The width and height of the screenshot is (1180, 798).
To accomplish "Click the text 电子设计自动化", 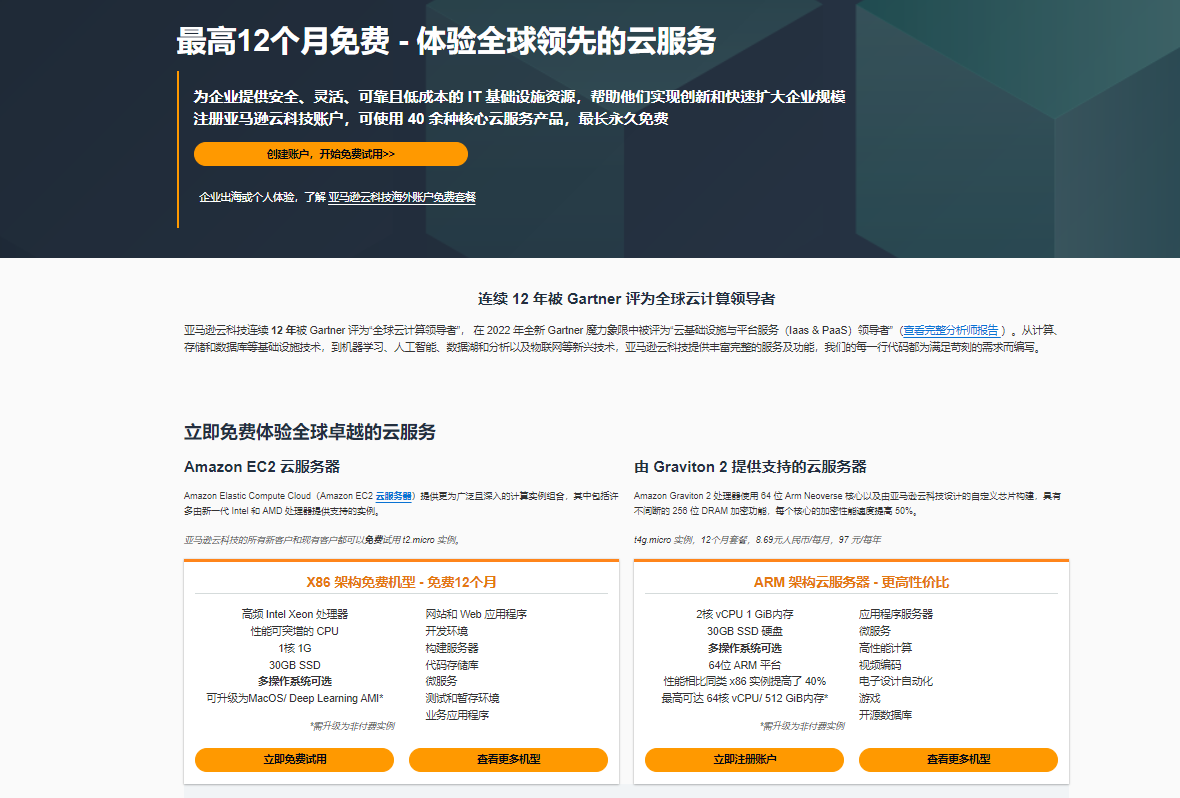I will [896, 681].
